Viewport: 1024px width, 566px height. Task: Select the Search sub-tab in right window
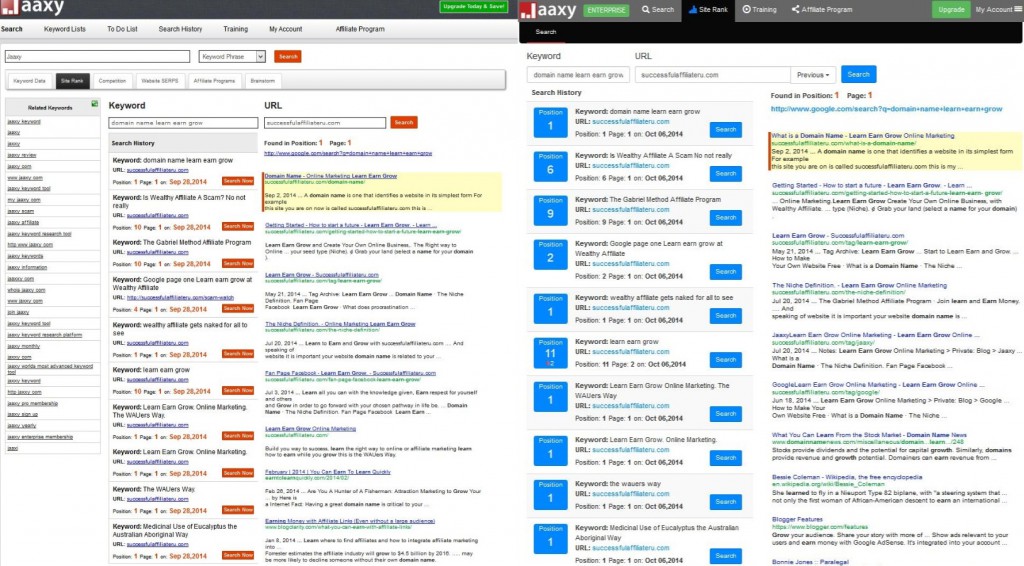546,32
